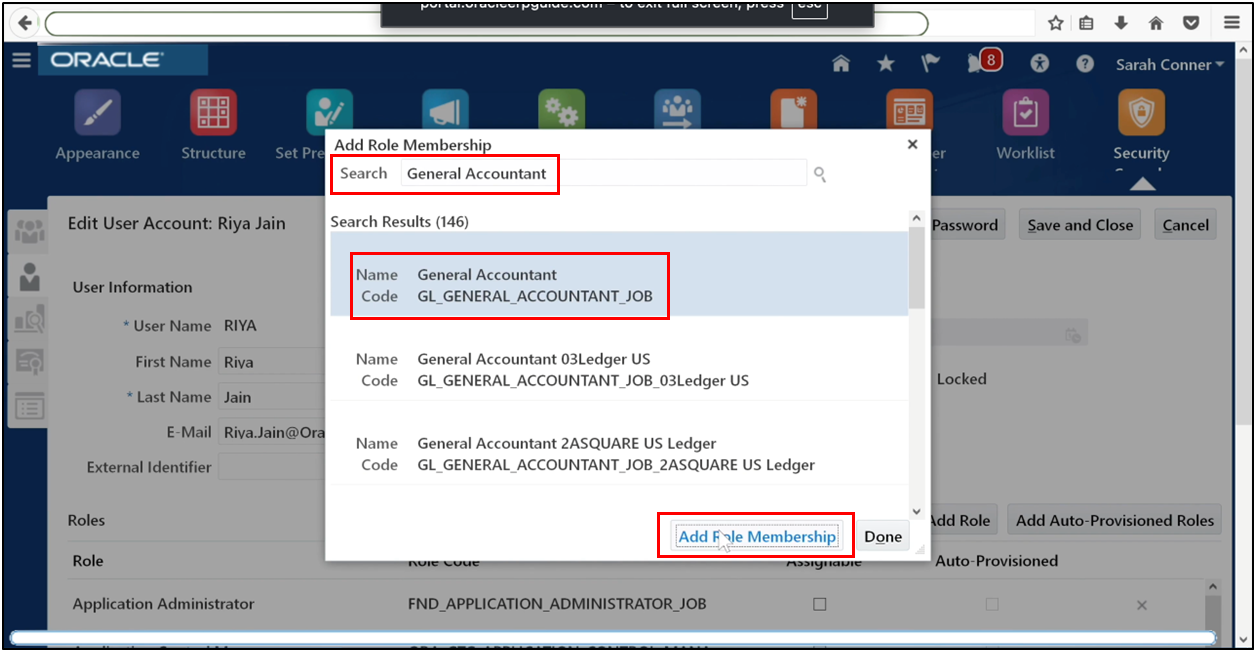
Task: Toggle Auto-Provisioned for Application Administrator role
Action: (991, 604)
